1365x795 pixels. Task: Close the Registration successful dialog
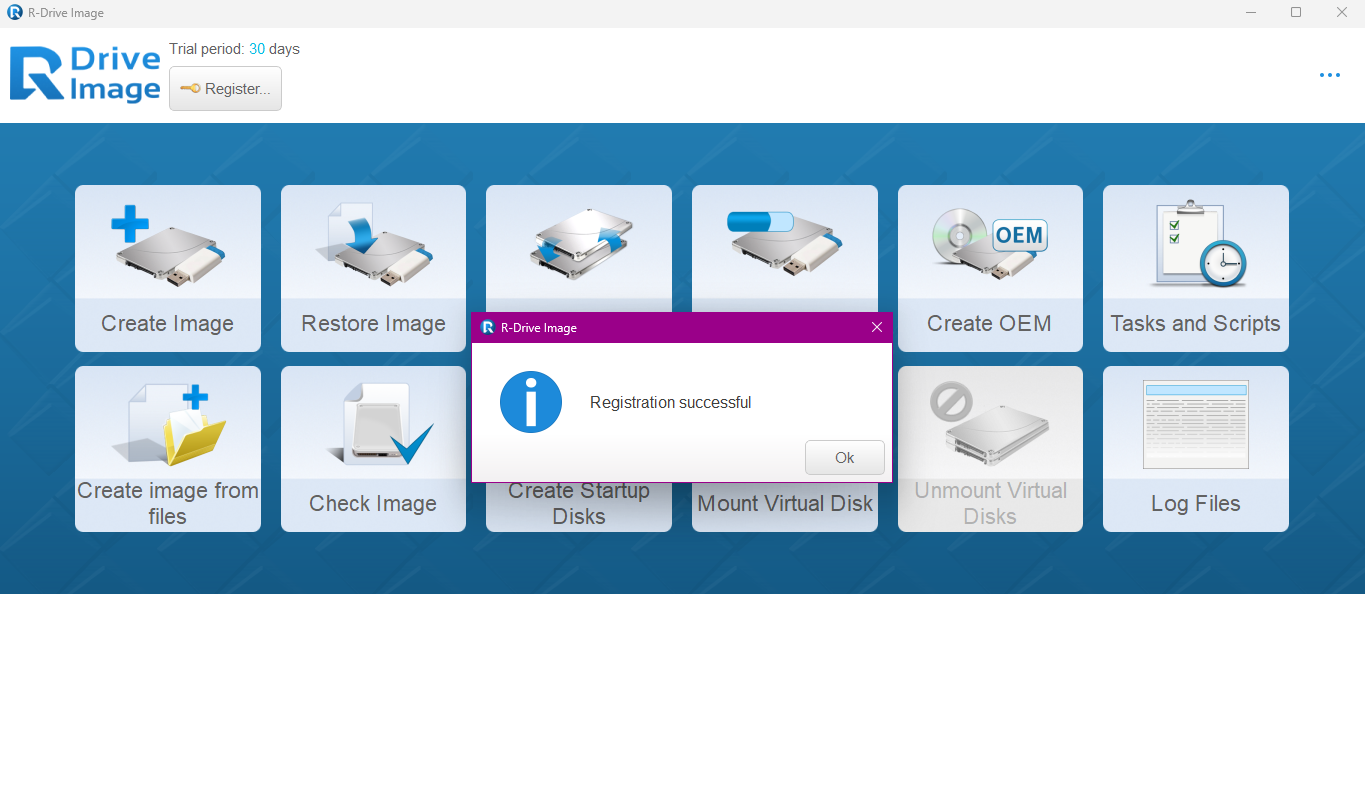coord(877,327)
